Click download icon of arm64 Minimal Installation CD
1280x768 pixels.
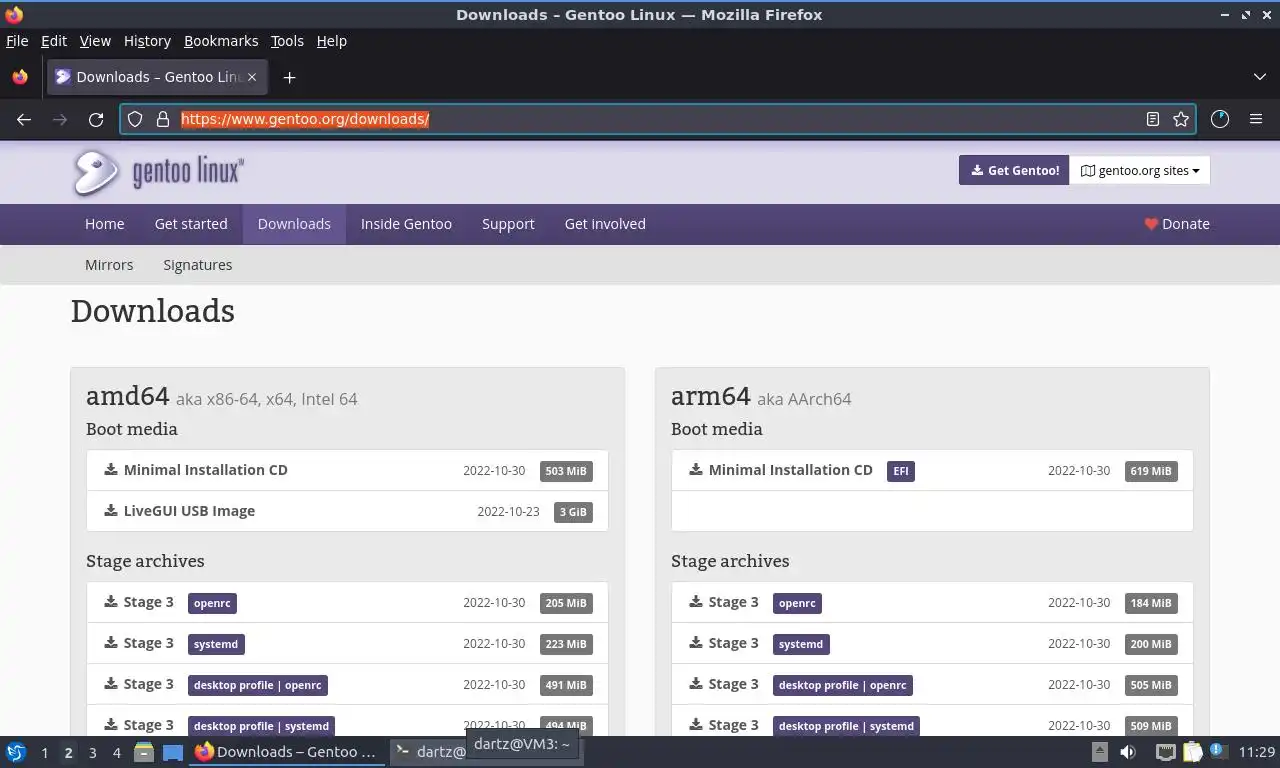click(696, 469)
